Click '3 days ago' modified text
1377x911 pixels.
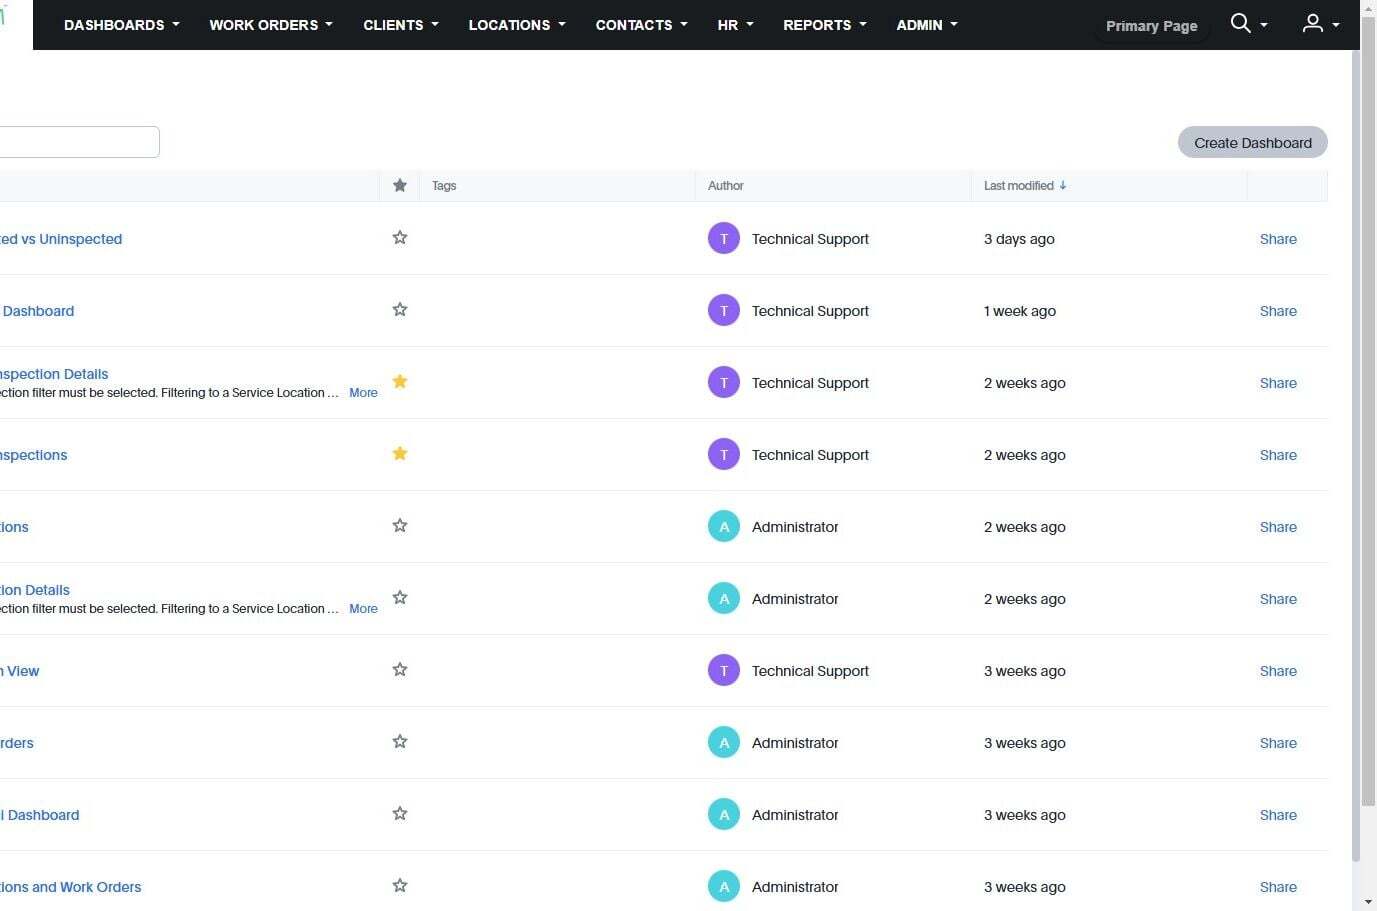[1019, 239]
